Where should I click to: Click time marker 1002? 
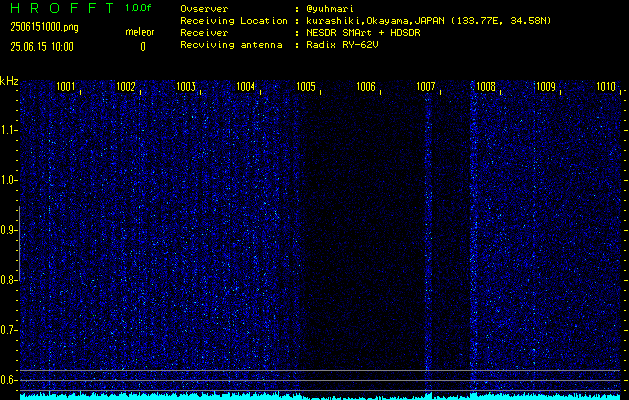click(126, 86)
